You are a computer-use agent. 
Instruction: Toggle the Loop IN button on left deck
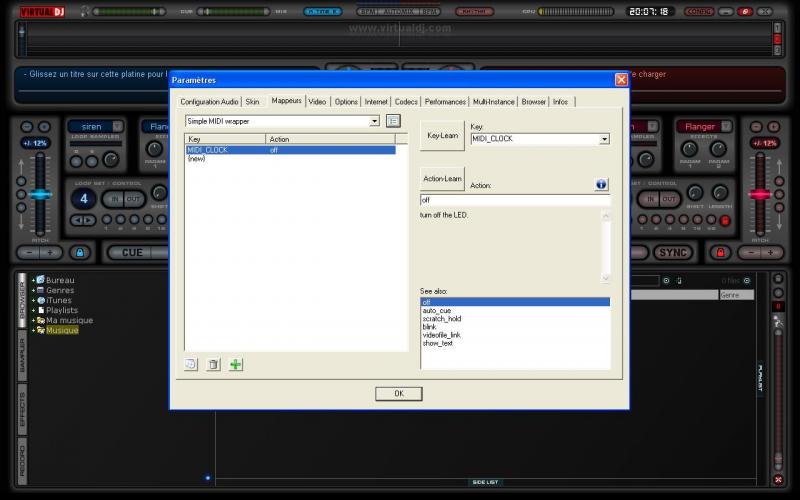coord(114,198)
